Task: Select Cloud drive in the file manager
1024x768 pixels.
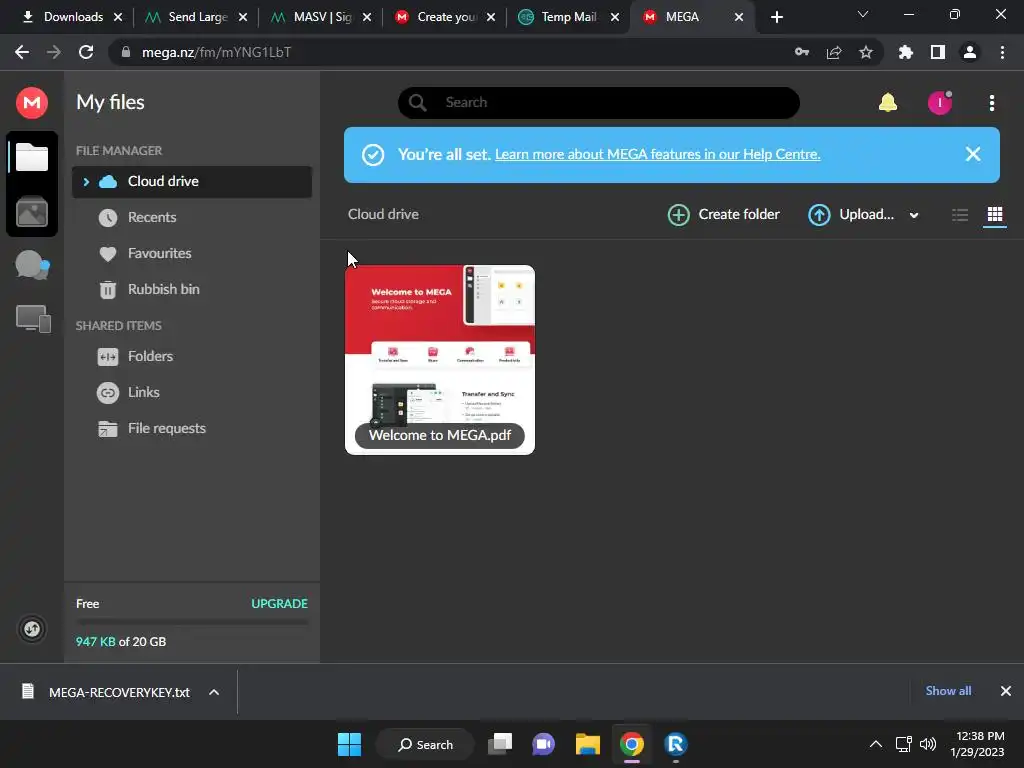Action: (192, 182)
